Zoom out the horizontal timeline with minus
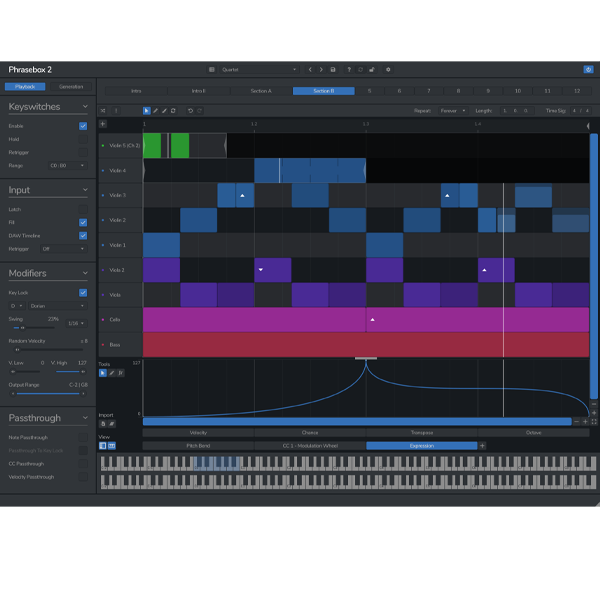Image resolution: width=600 pixels, height=600 pixels. tap(577, 421)
